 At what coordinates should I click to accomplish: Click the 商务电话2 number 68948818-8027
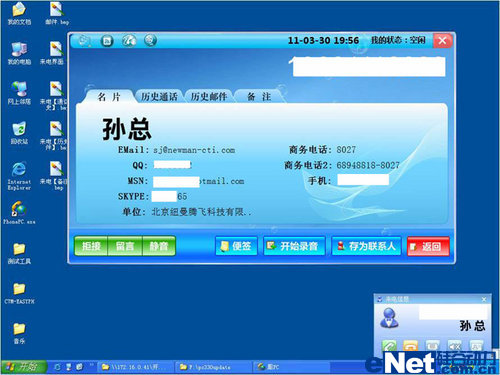[368, 165]
